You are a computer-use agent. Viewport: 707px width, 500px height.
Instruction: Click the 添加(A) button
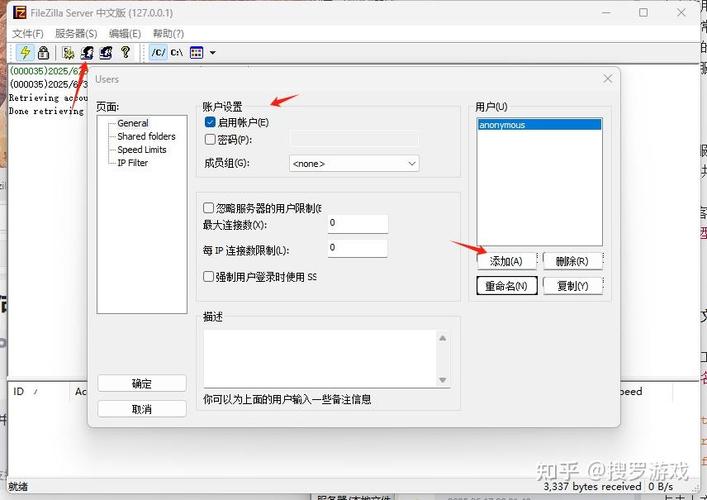click(x=506, y=261)
